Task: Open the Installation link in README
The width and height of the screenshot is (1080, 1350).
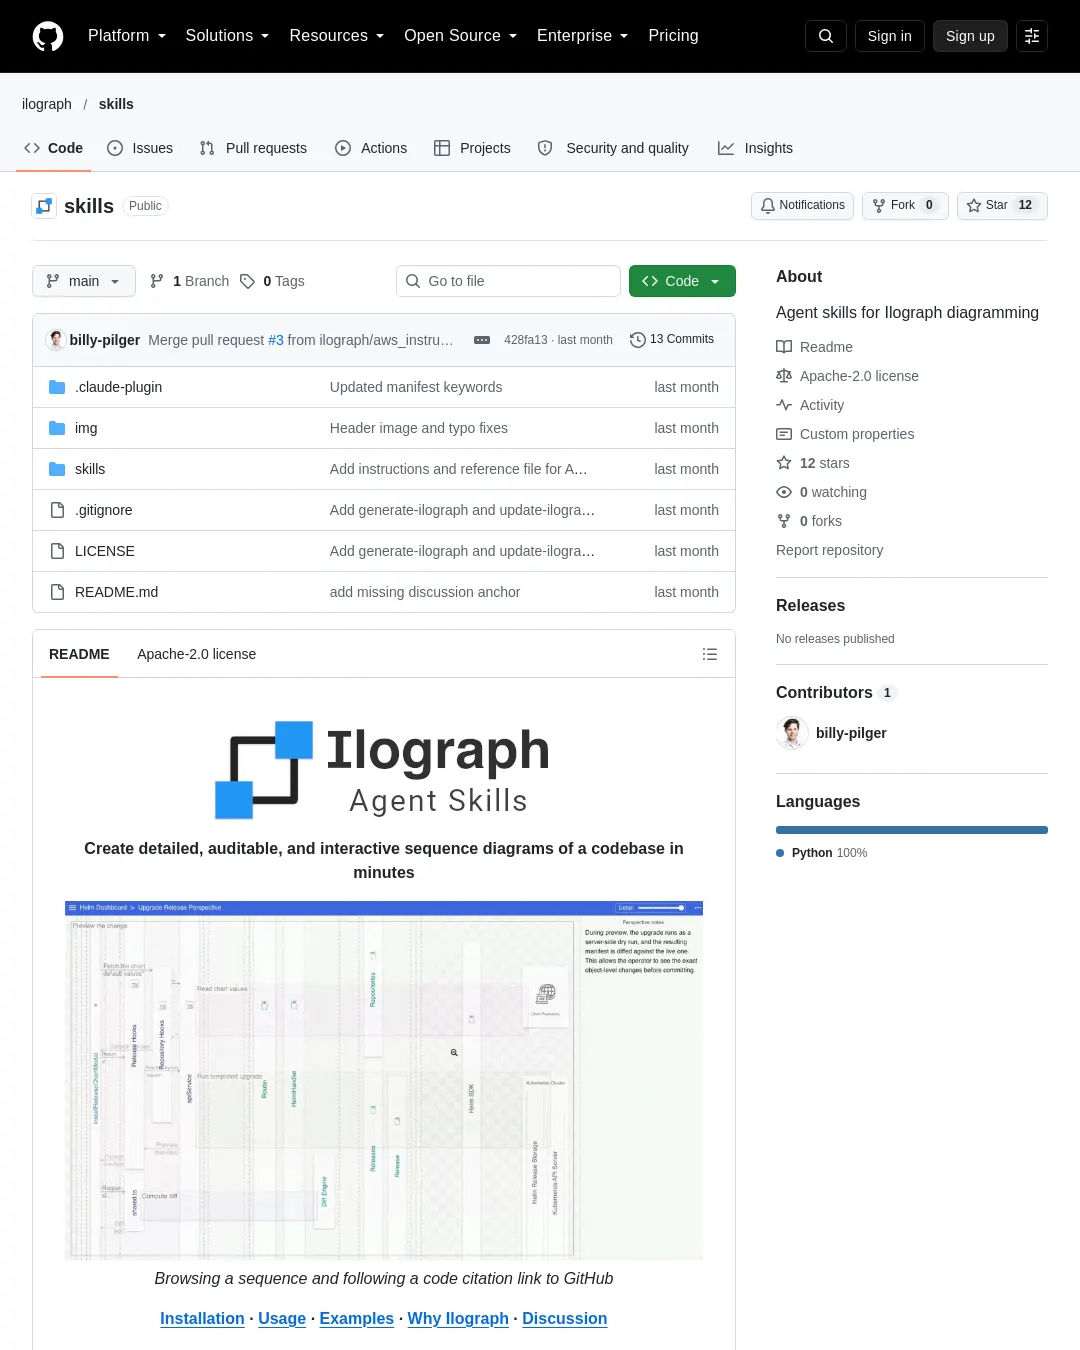Action: (202, 1318)
